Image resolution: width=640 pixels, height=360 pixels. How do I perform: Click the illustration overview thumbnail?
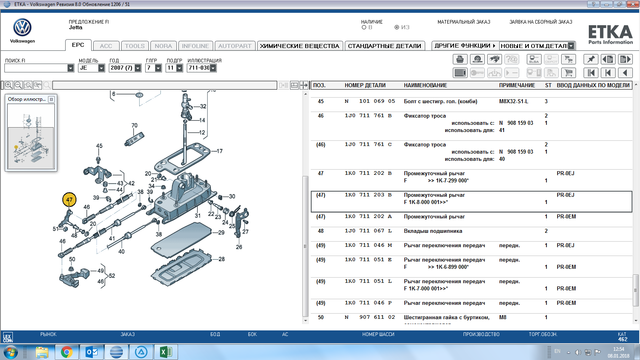[31, 136]
